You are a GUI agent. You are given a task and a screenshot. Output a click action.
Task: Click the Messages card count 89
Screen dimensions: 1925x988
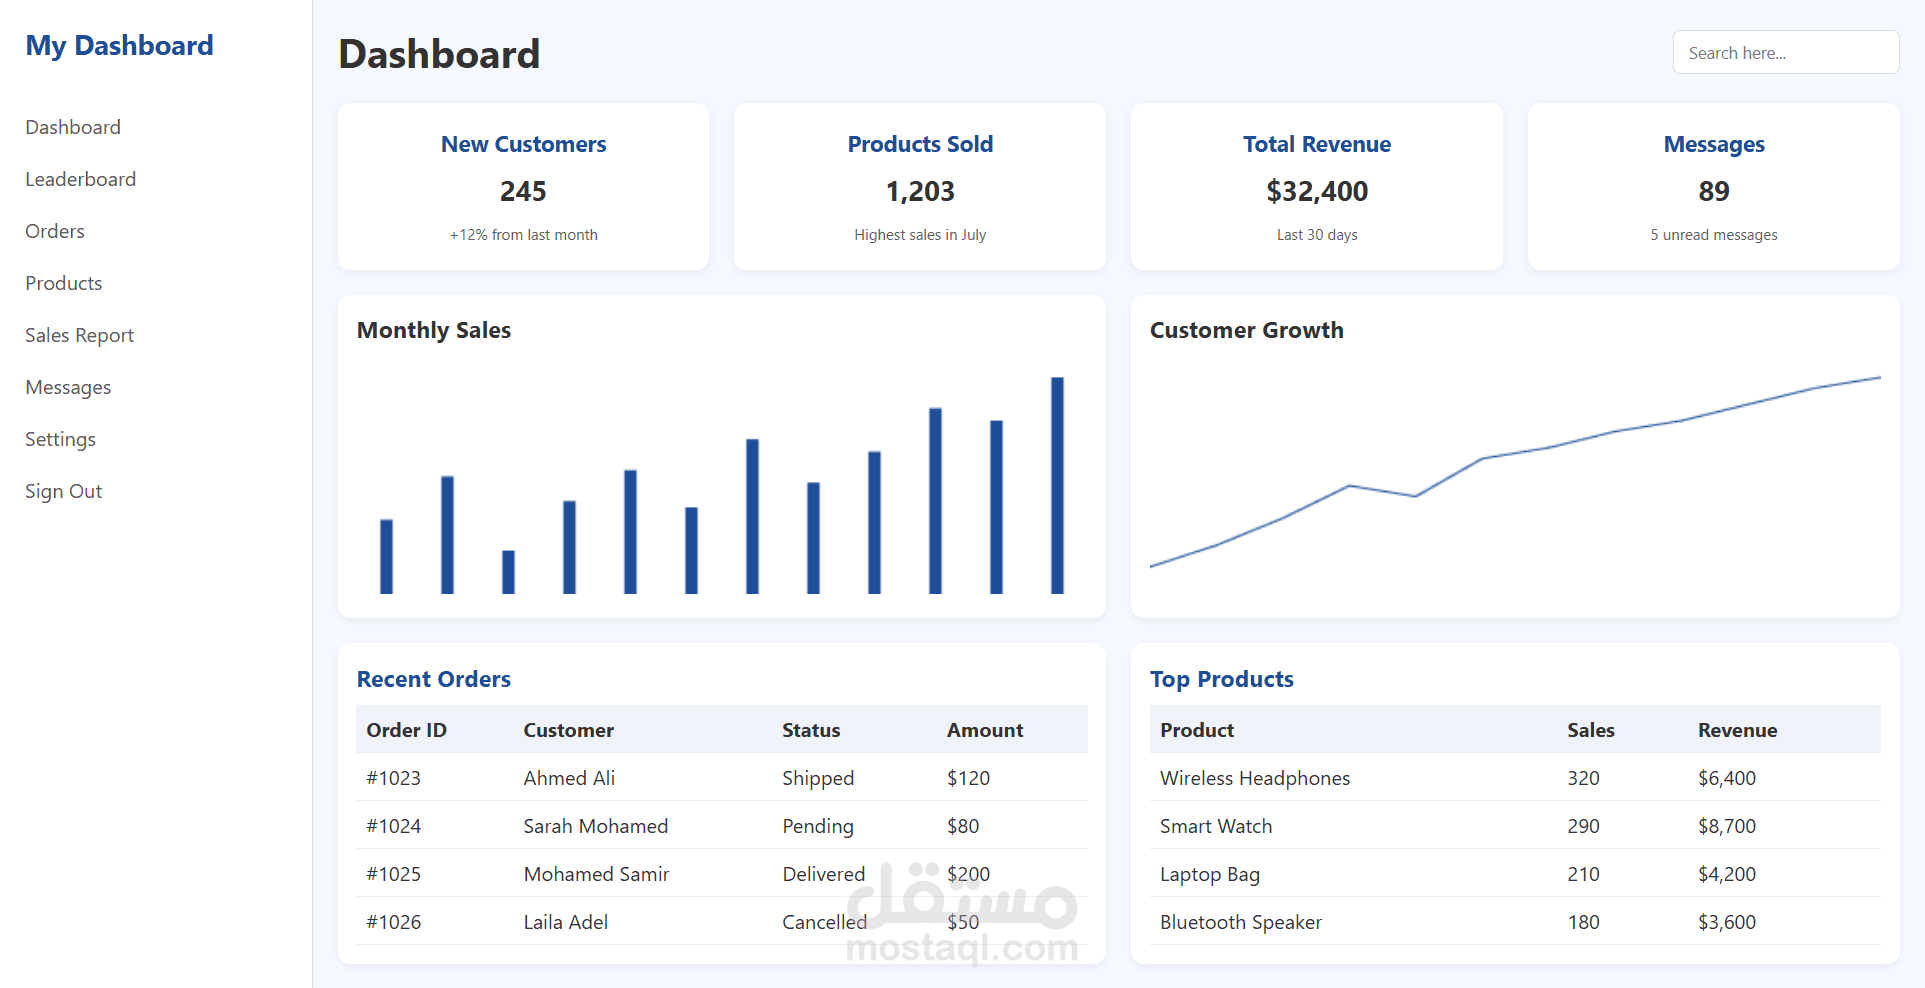pyautogui.click(x=1714, y=191)
